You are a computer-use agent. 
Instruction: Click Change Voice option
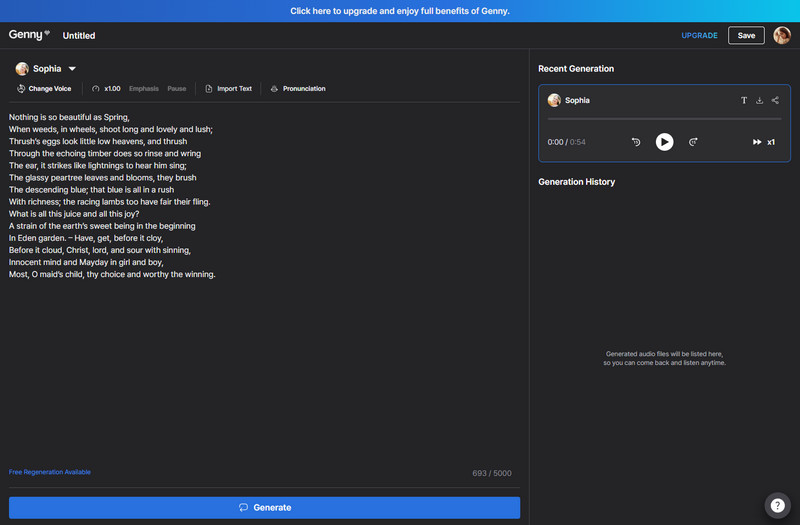tap(44, 89)
